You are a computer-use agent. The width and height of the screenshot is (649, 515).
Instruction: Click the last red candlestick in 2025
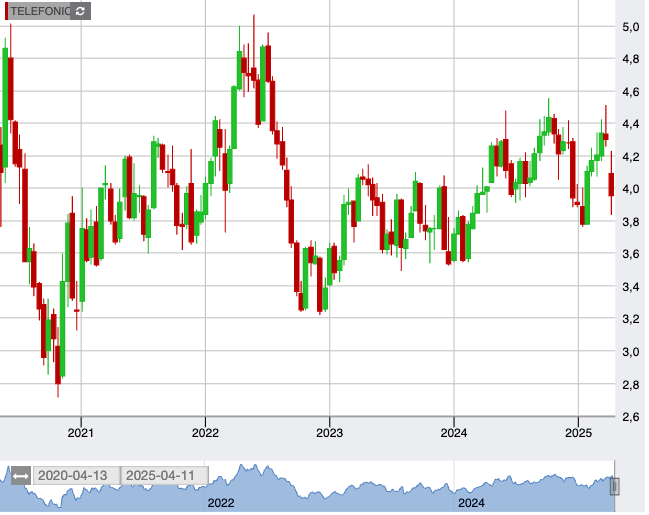point(611,184)
